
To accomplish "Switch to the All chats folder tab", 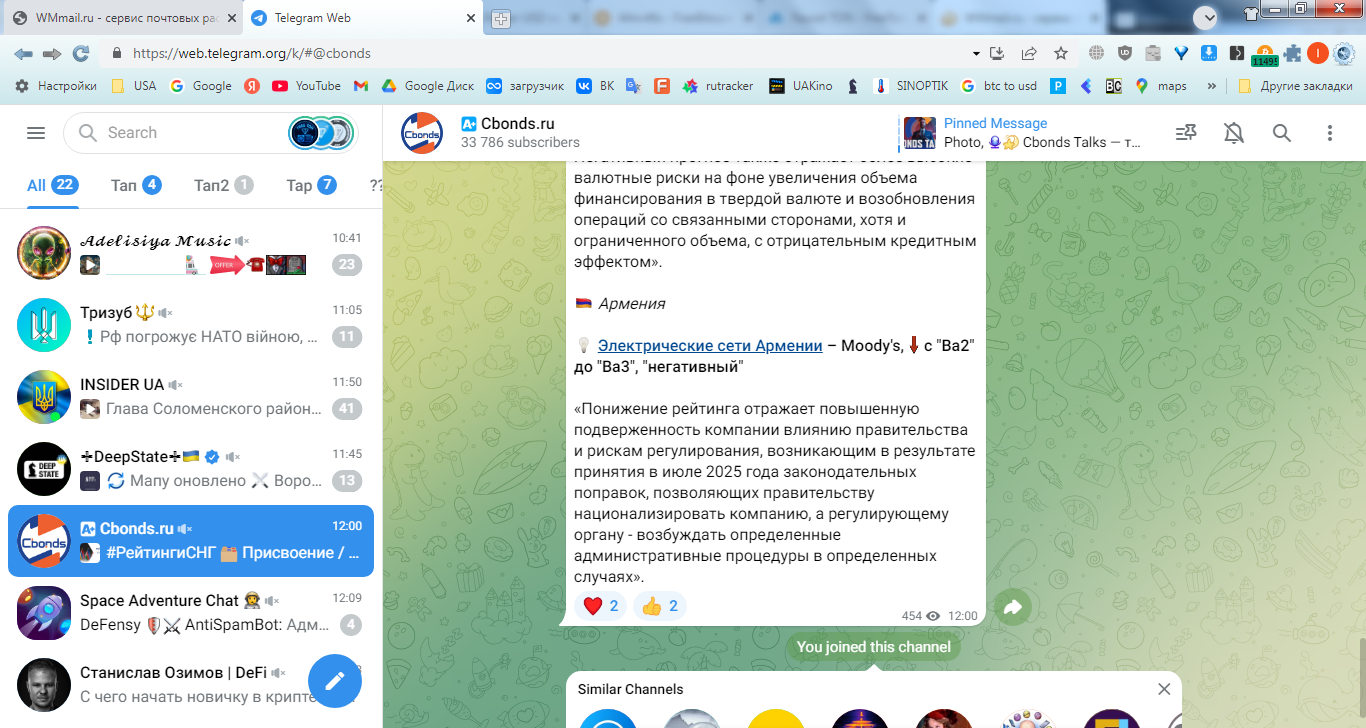I will (52, 185).
